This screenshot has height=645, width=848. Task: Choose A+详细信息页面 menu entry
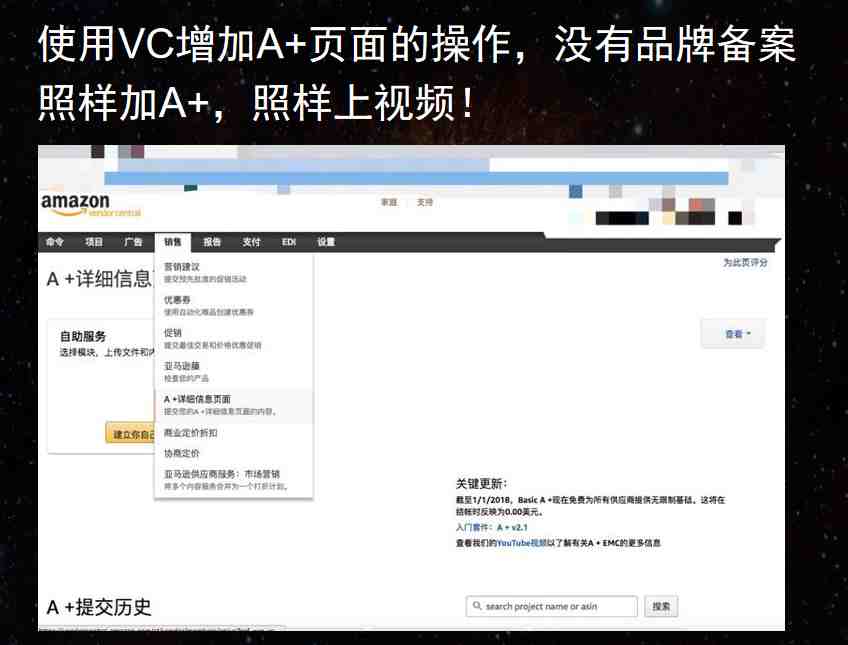(x=233, y=405)
